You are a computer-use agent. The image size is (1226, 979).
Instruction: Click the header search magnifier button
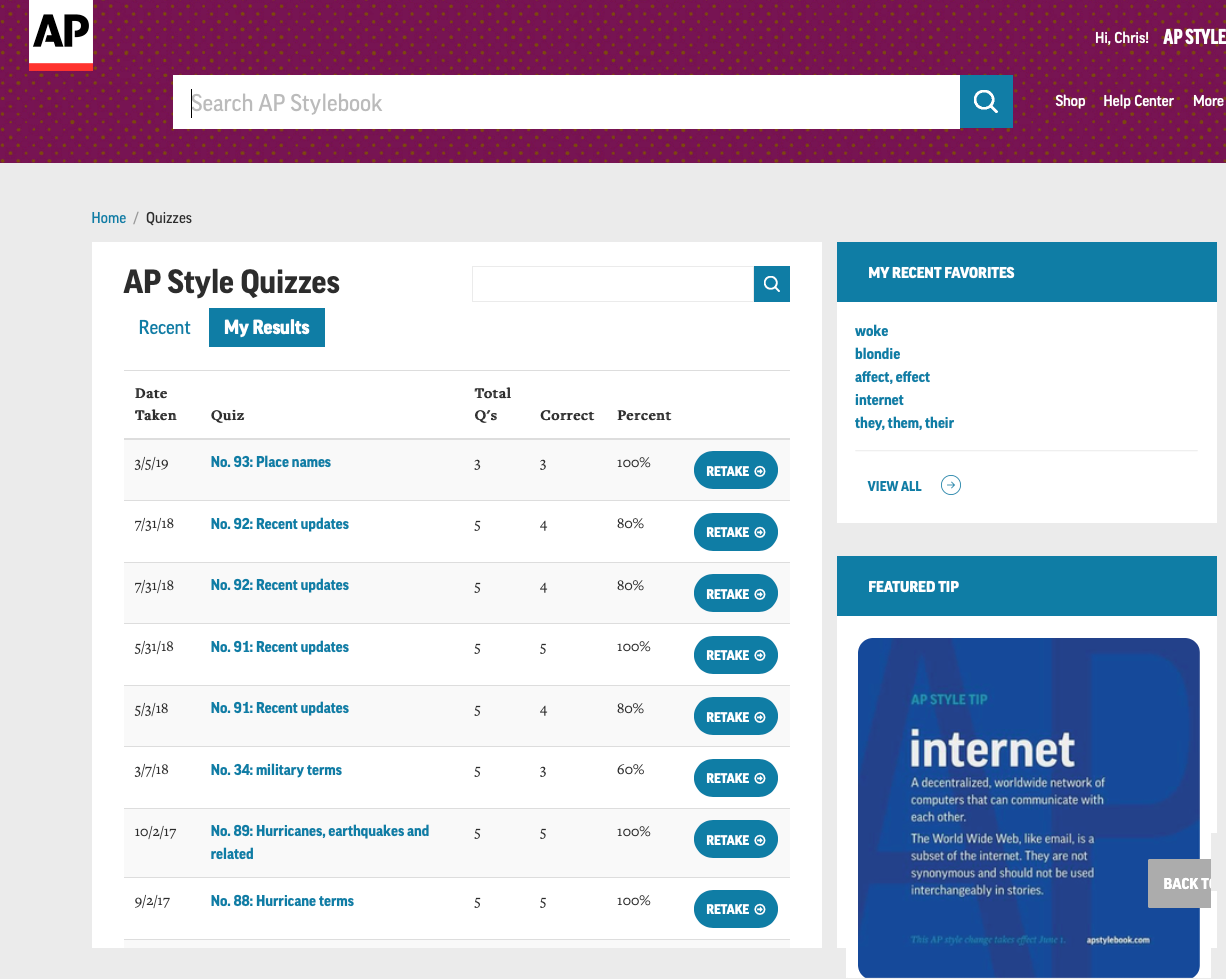pyautogui.click(x=986, y=102)
